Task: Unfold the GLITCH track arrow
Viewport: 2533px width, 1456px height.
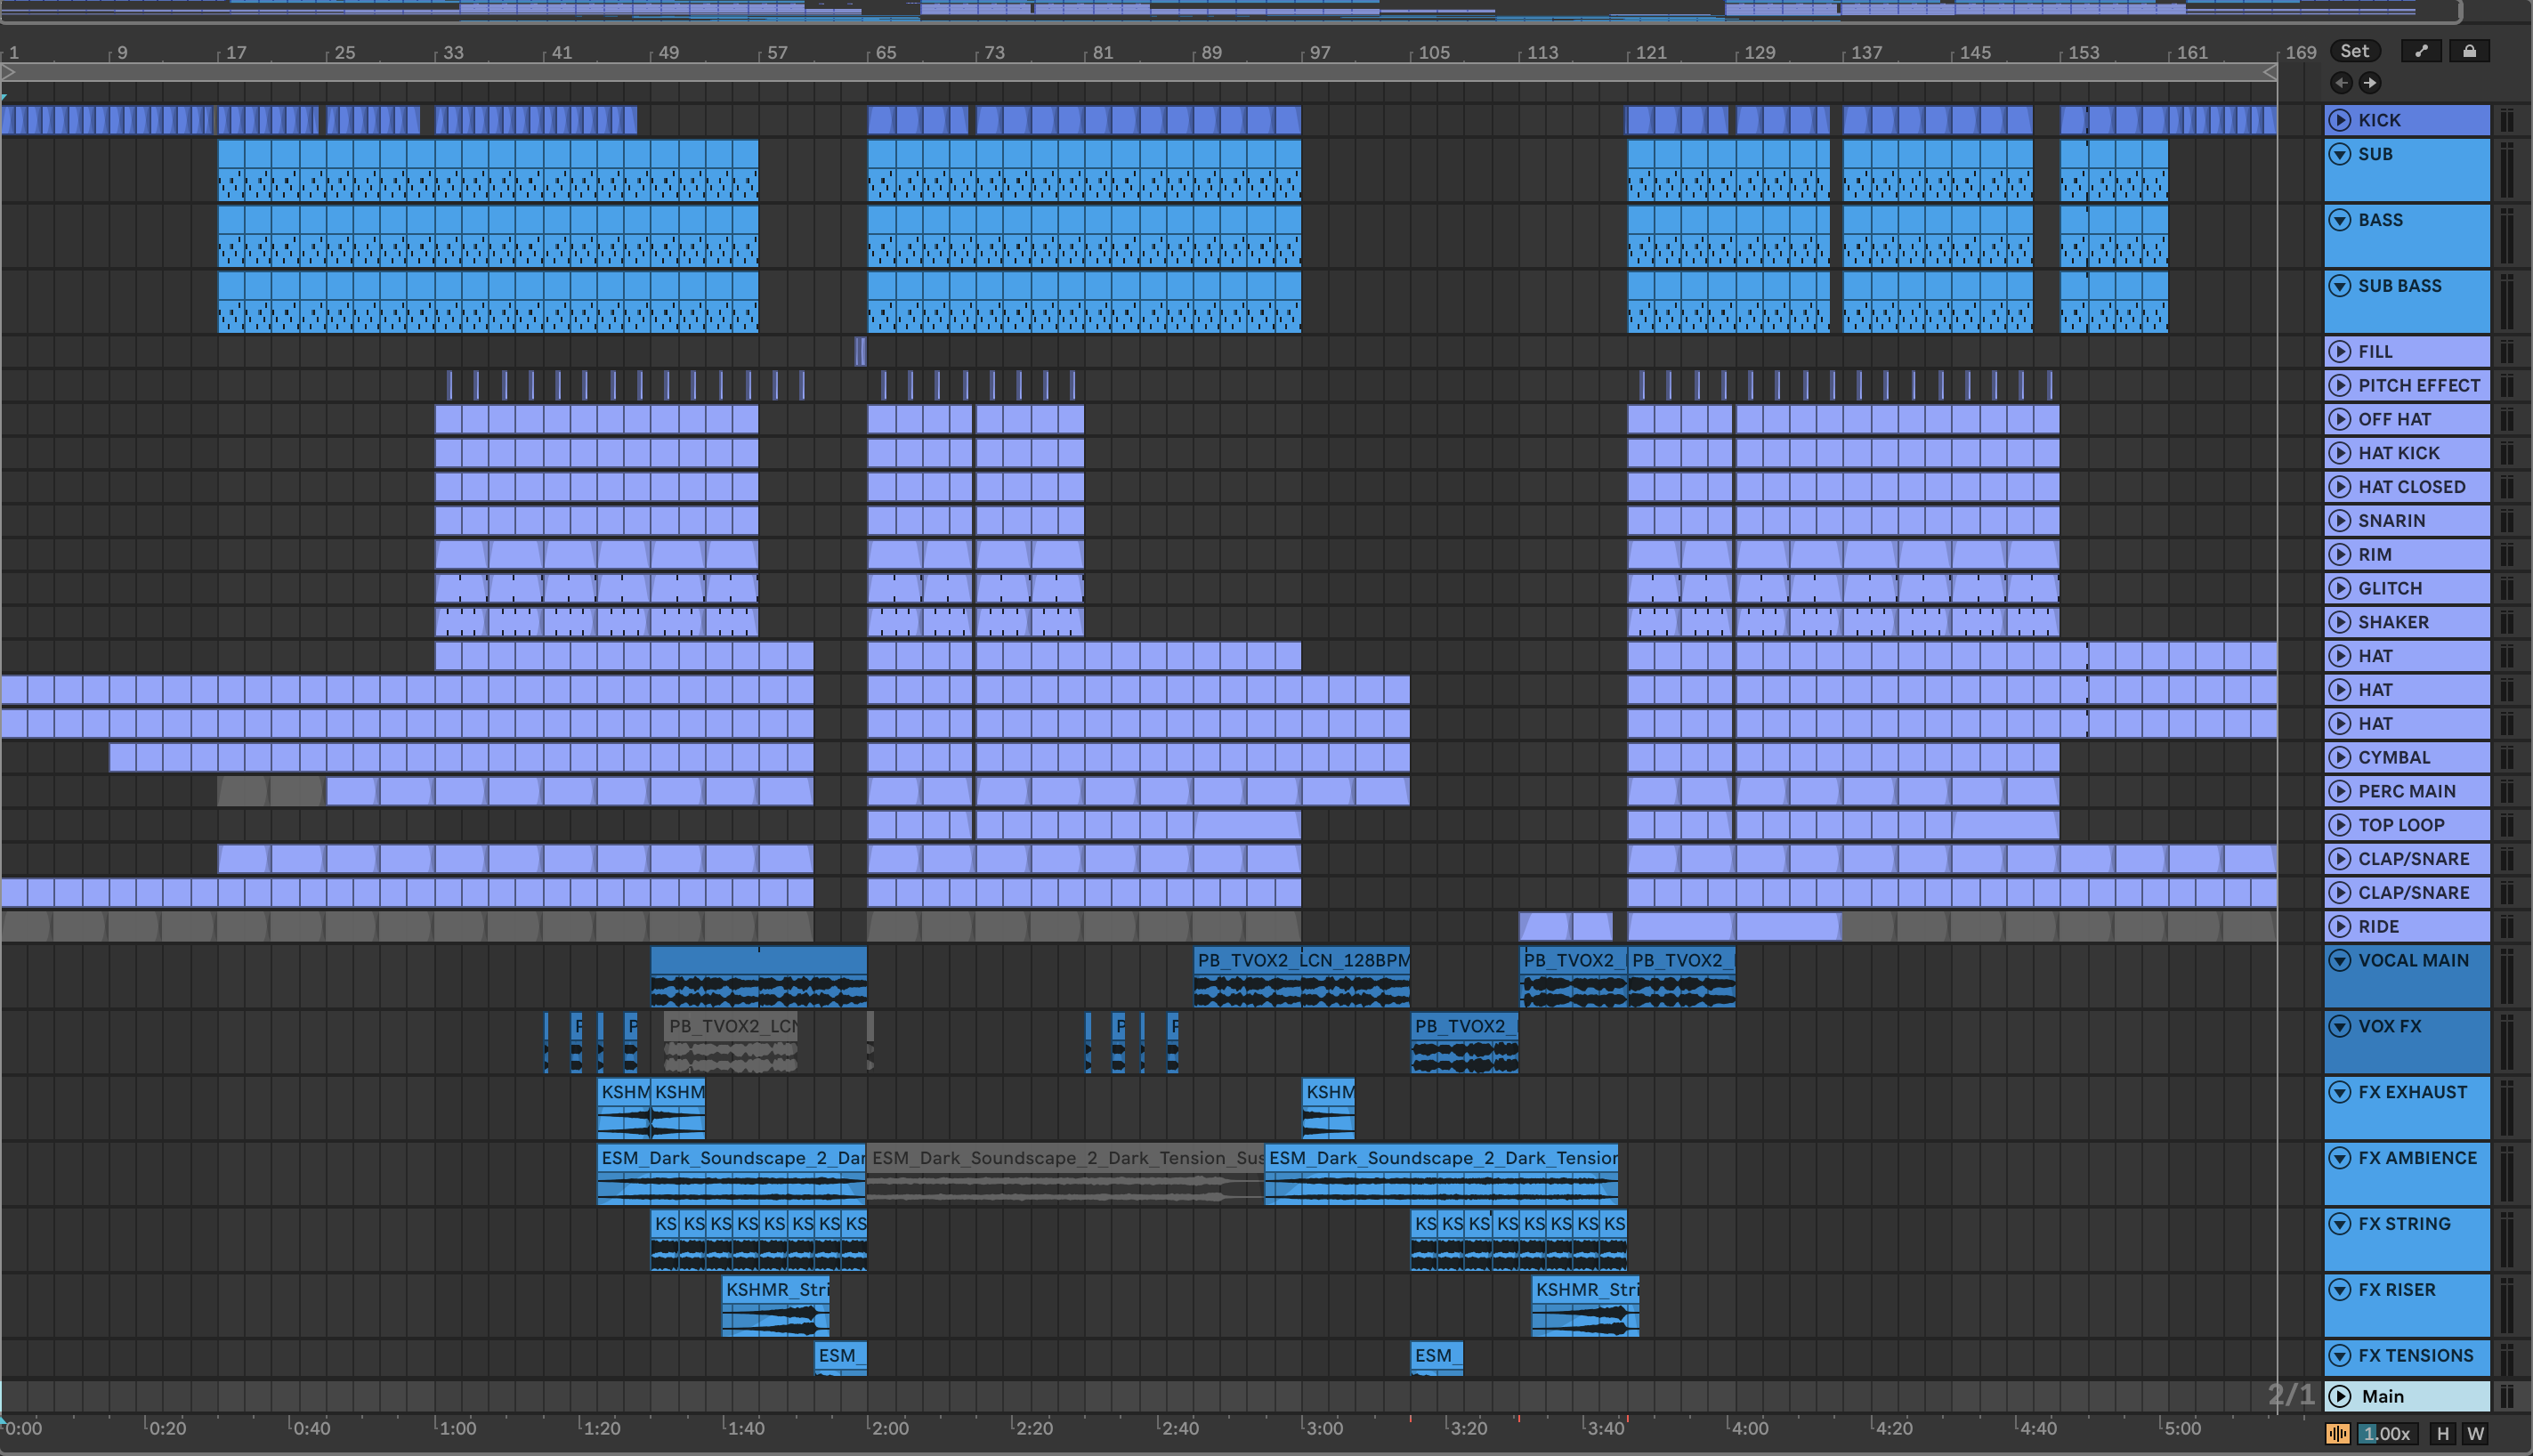Action: 2340,588
